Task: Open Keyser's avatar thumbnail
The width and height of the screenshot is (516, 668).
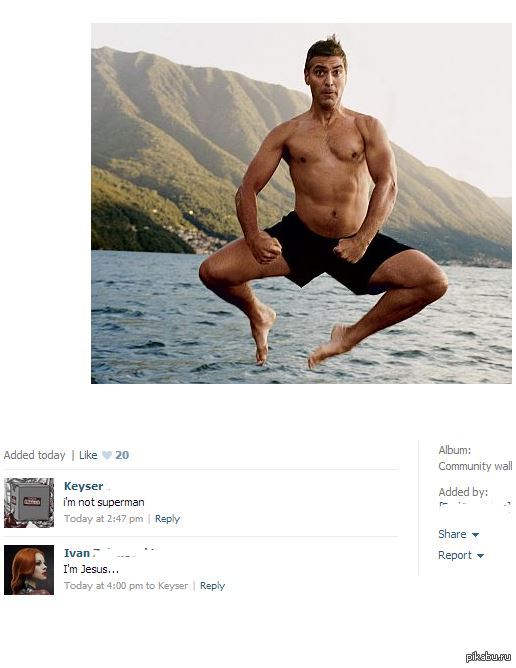Action: point(29,503)
